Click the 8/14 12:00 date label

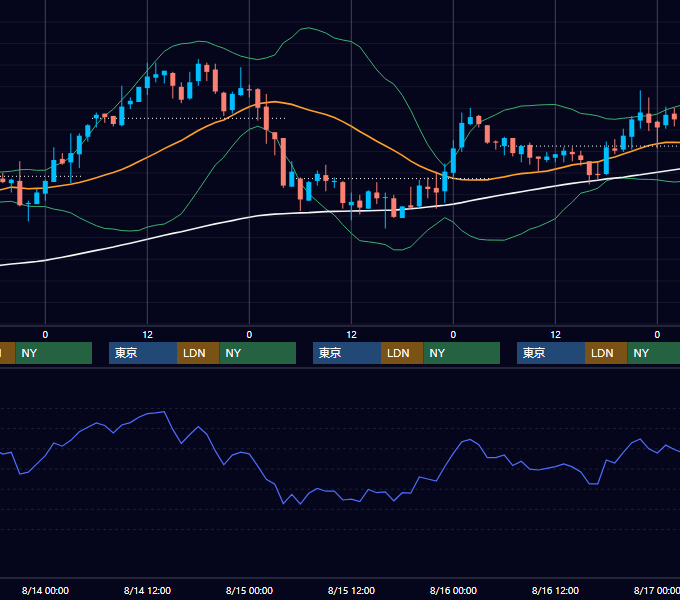tap(147, 590)
